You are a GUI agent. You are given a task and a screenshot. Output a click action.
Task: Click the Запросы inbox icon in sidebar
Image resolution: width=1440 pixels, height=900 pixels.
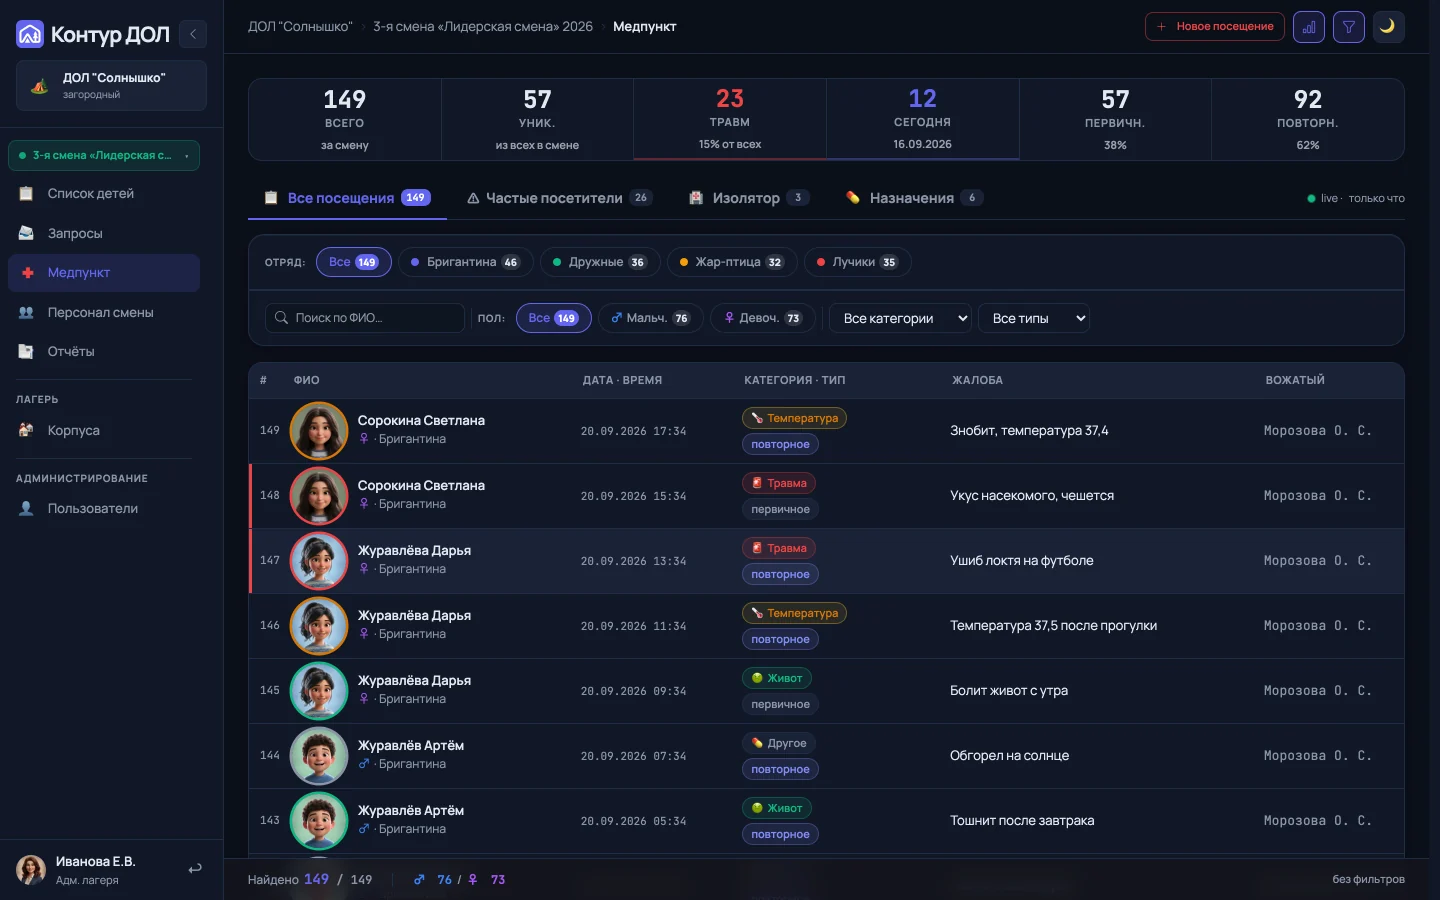(x=27, y=233)
